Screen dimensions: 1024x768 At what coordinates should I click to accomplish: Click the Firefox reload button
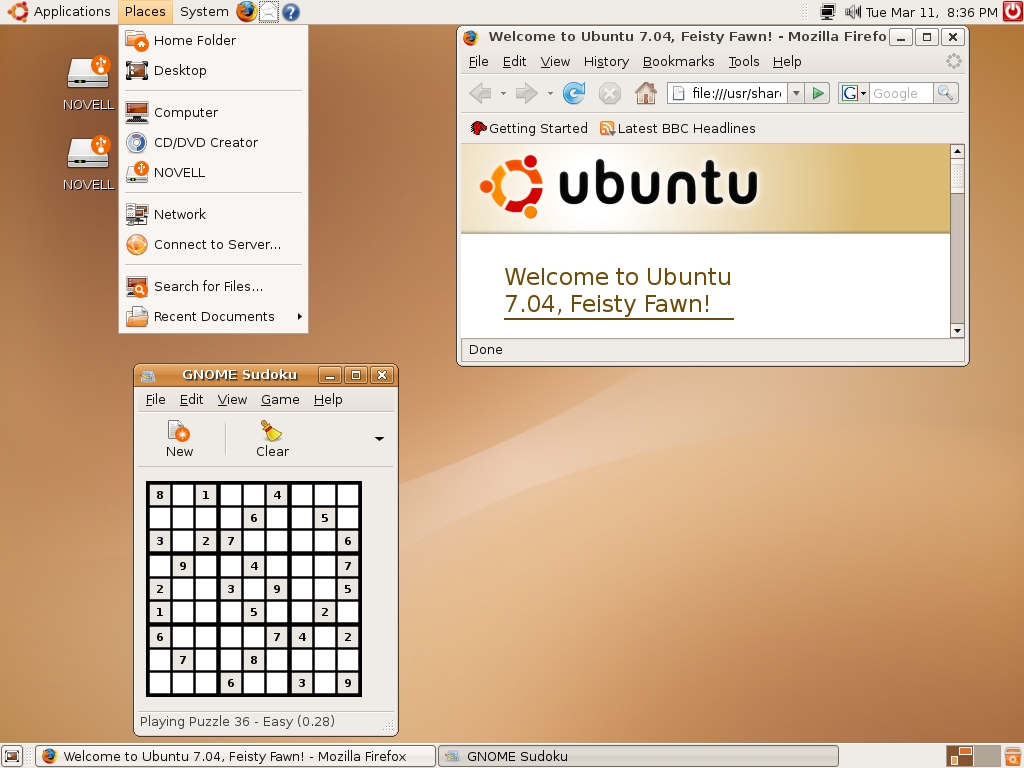[574, 93]
